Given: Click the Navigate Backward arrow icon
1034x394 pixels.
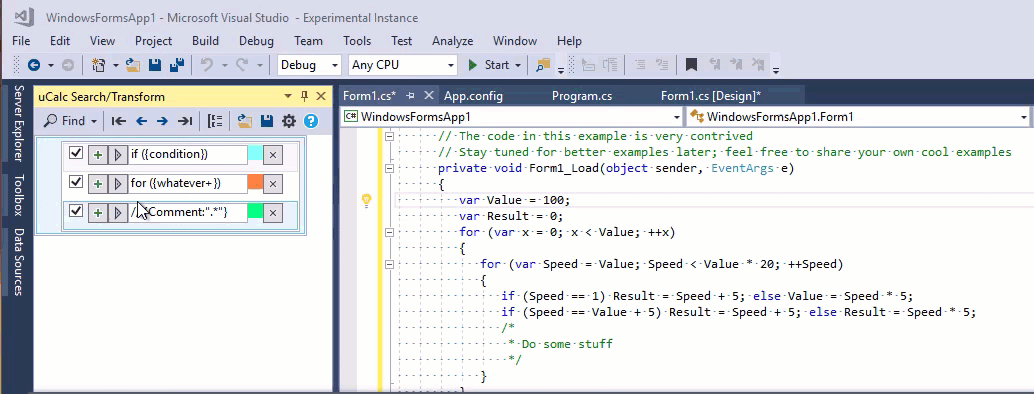Looking at the screenshot, I should [x=34, y=65].
